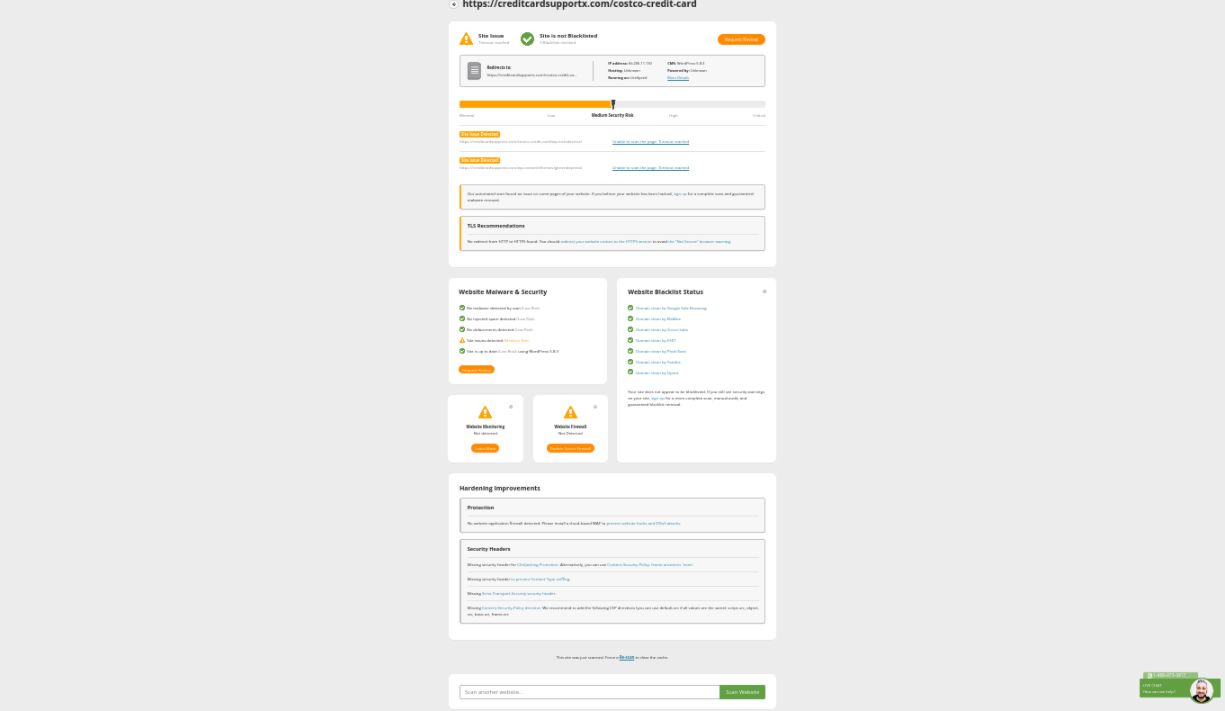The height and width of the screenshot is (711, 1225).
Task: Click the Clickjacking Protection link
Action: tap(537, 564)
